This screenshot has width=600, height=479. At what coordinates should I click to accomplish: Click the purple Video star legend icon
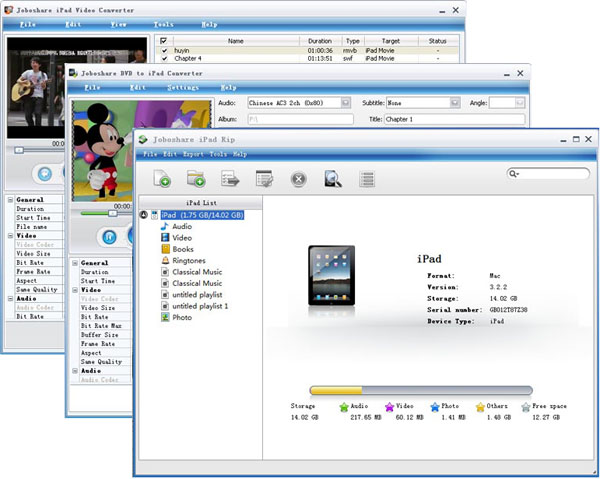[x=389, y=407]
